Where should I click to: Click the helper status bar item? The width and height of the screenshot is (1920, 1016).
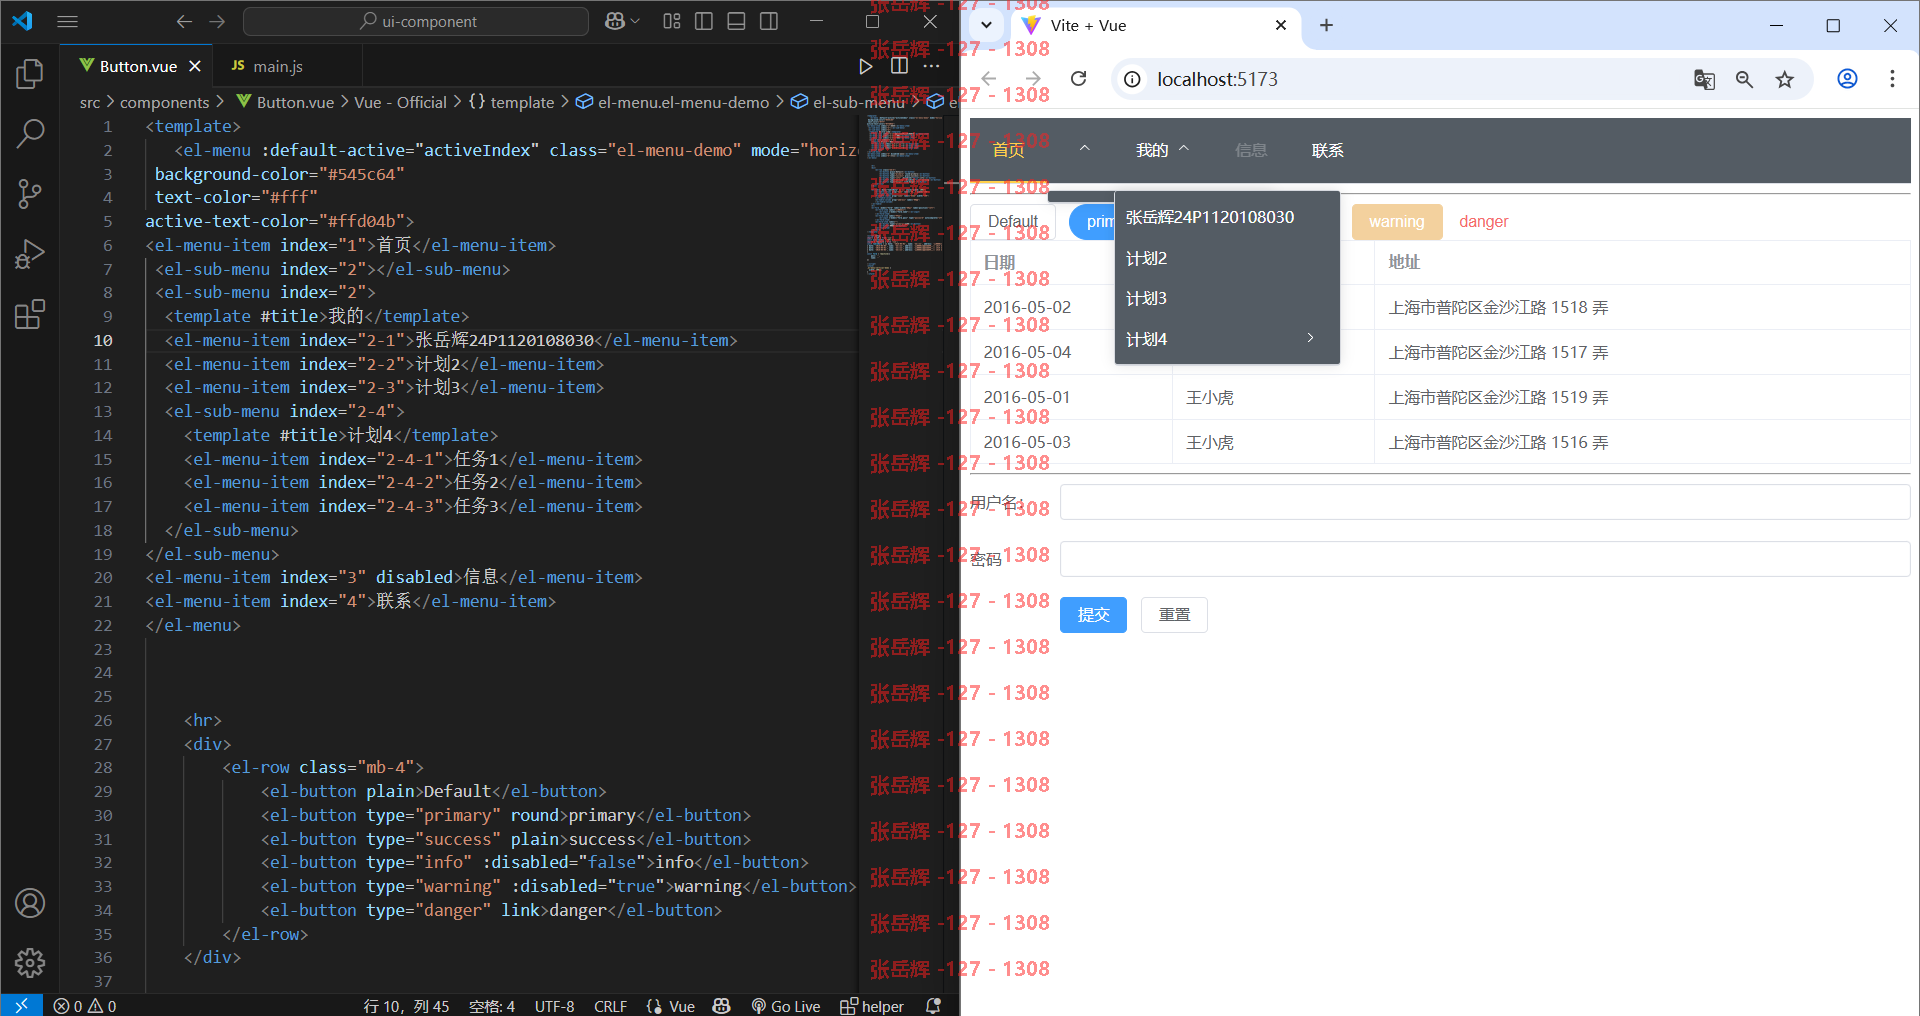coord(872,1006)
